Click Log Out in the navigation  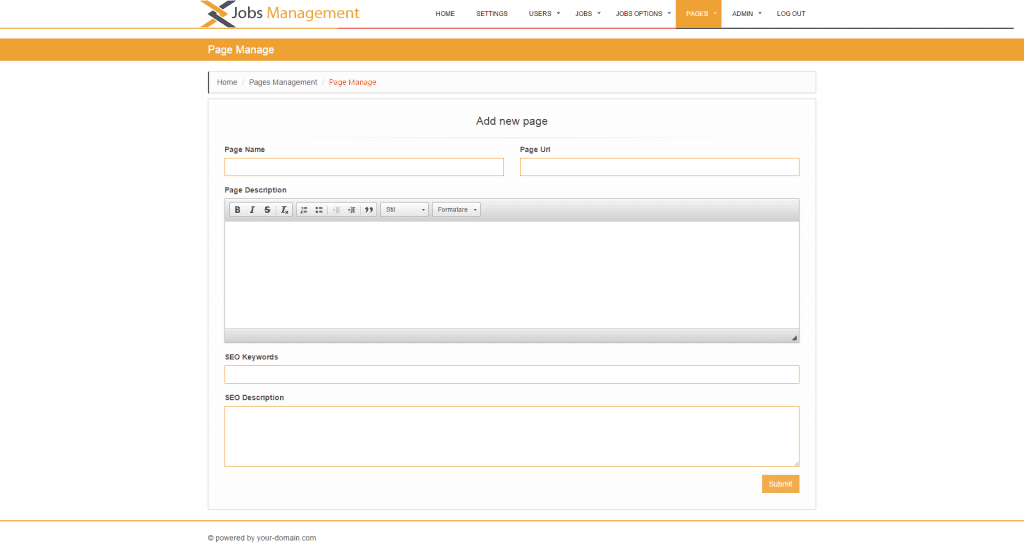(791, 14)
